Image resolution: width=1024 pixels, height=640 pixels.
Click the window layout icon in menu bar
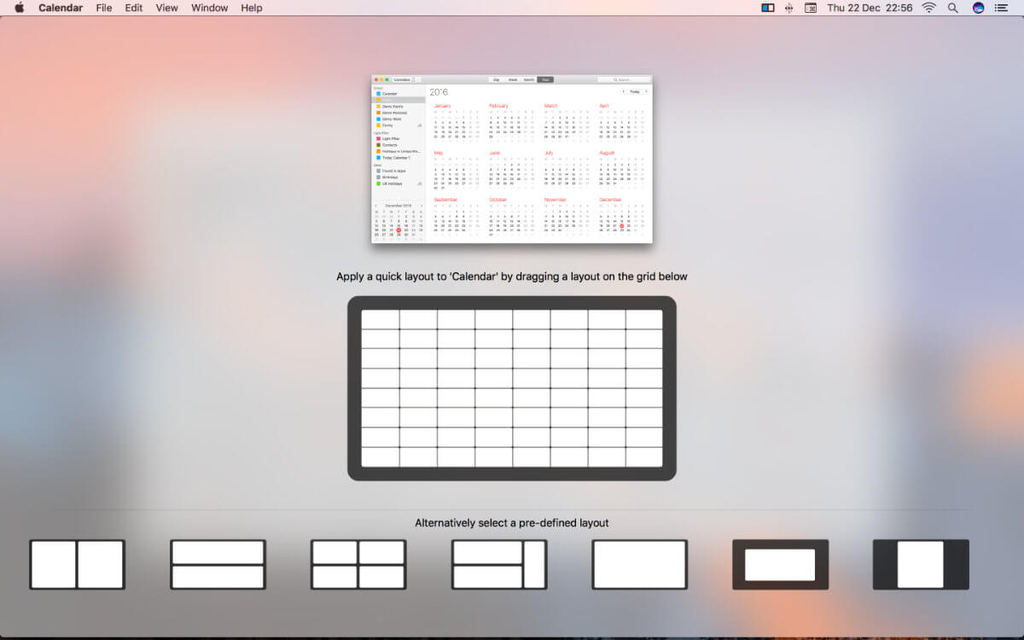coord(768,8)
